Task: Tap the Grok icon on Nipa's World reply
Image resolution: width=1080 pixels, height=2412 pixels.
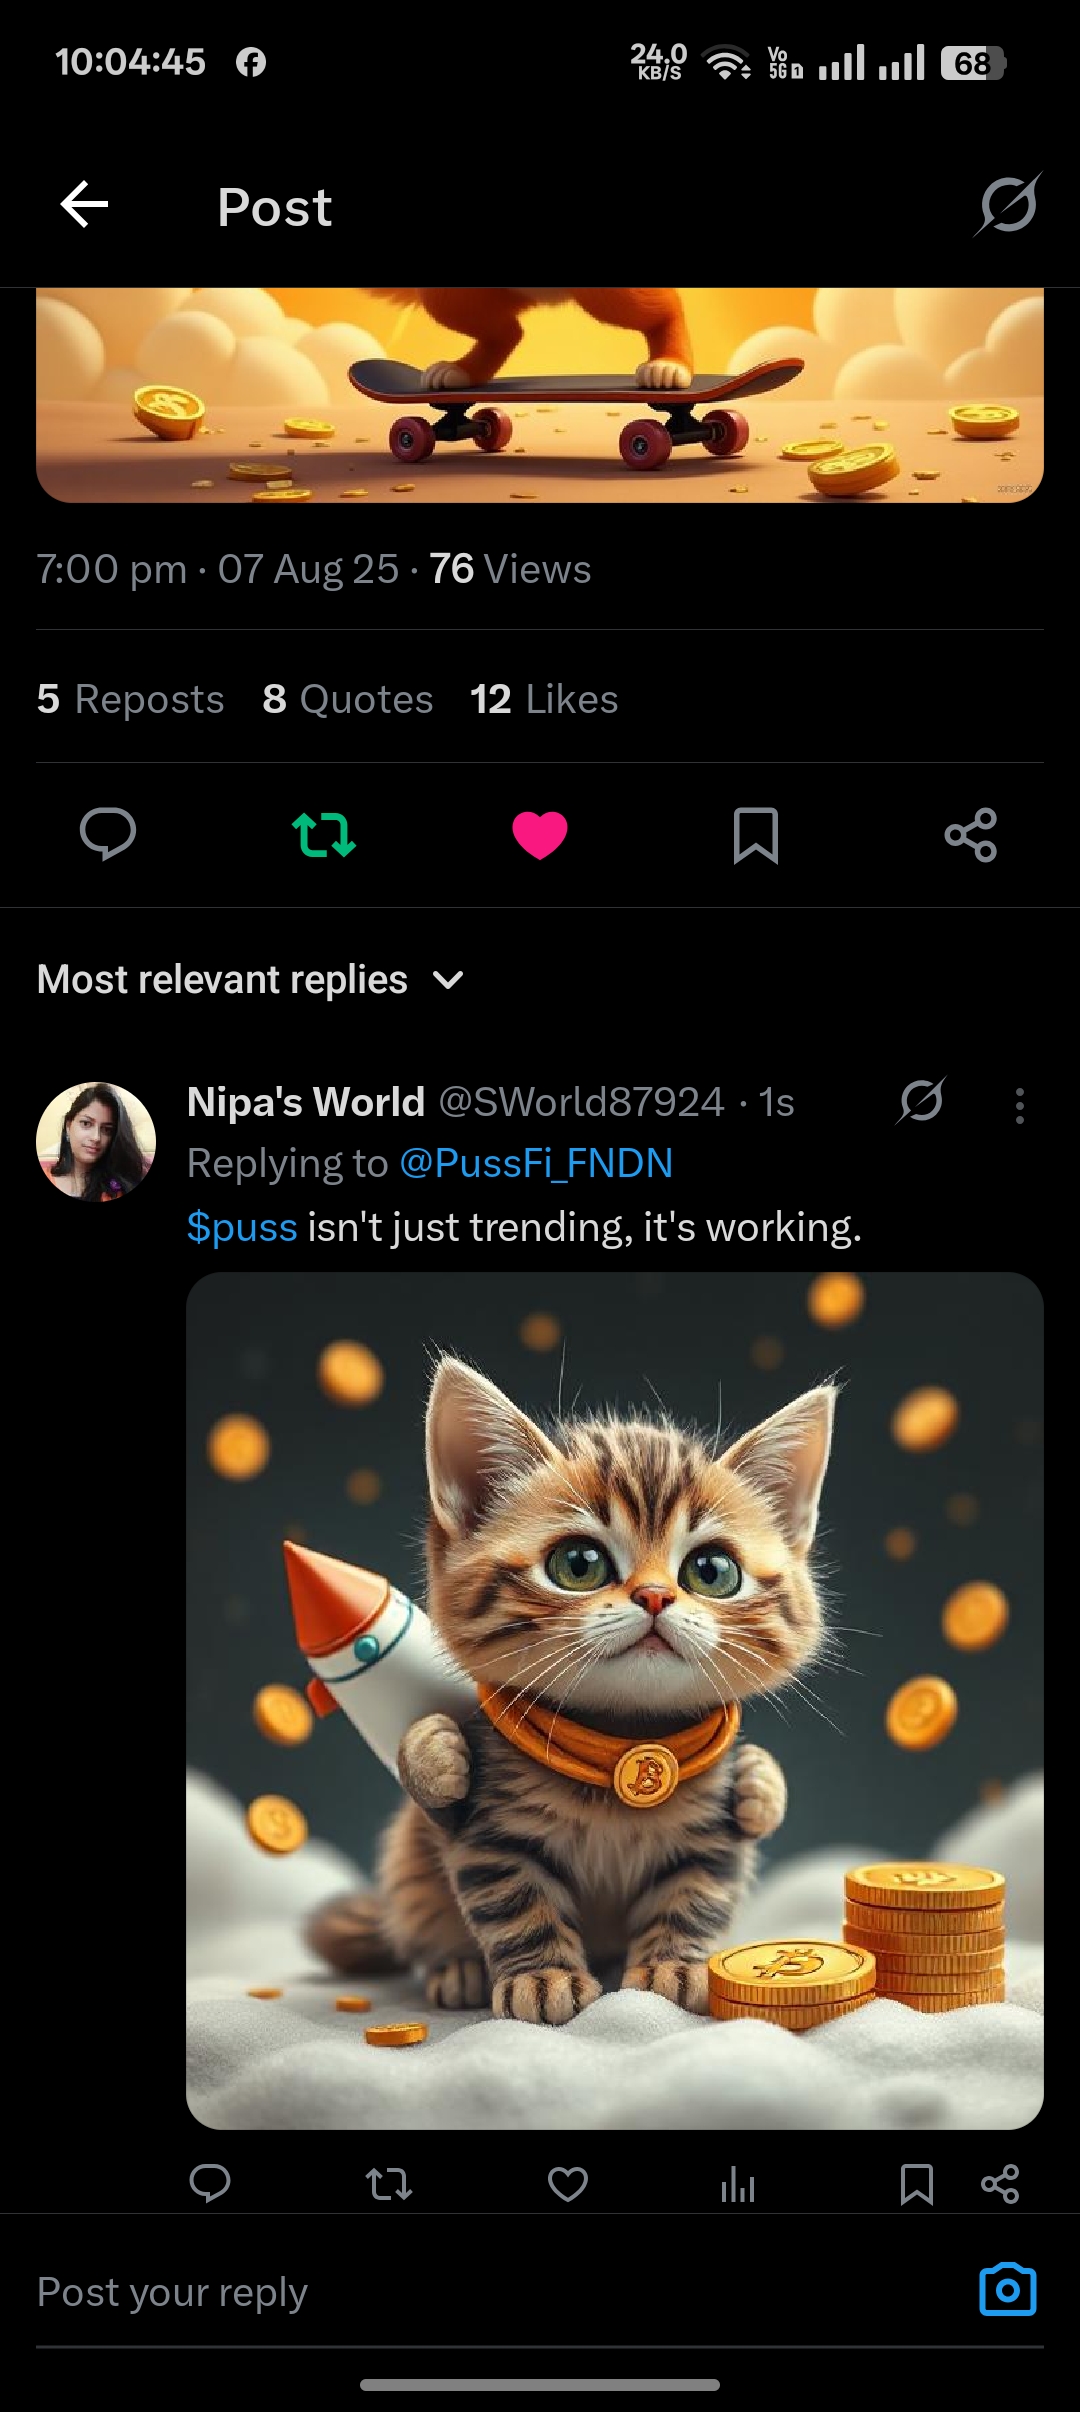Action: pyautogui.click(x=921, y=1101)
